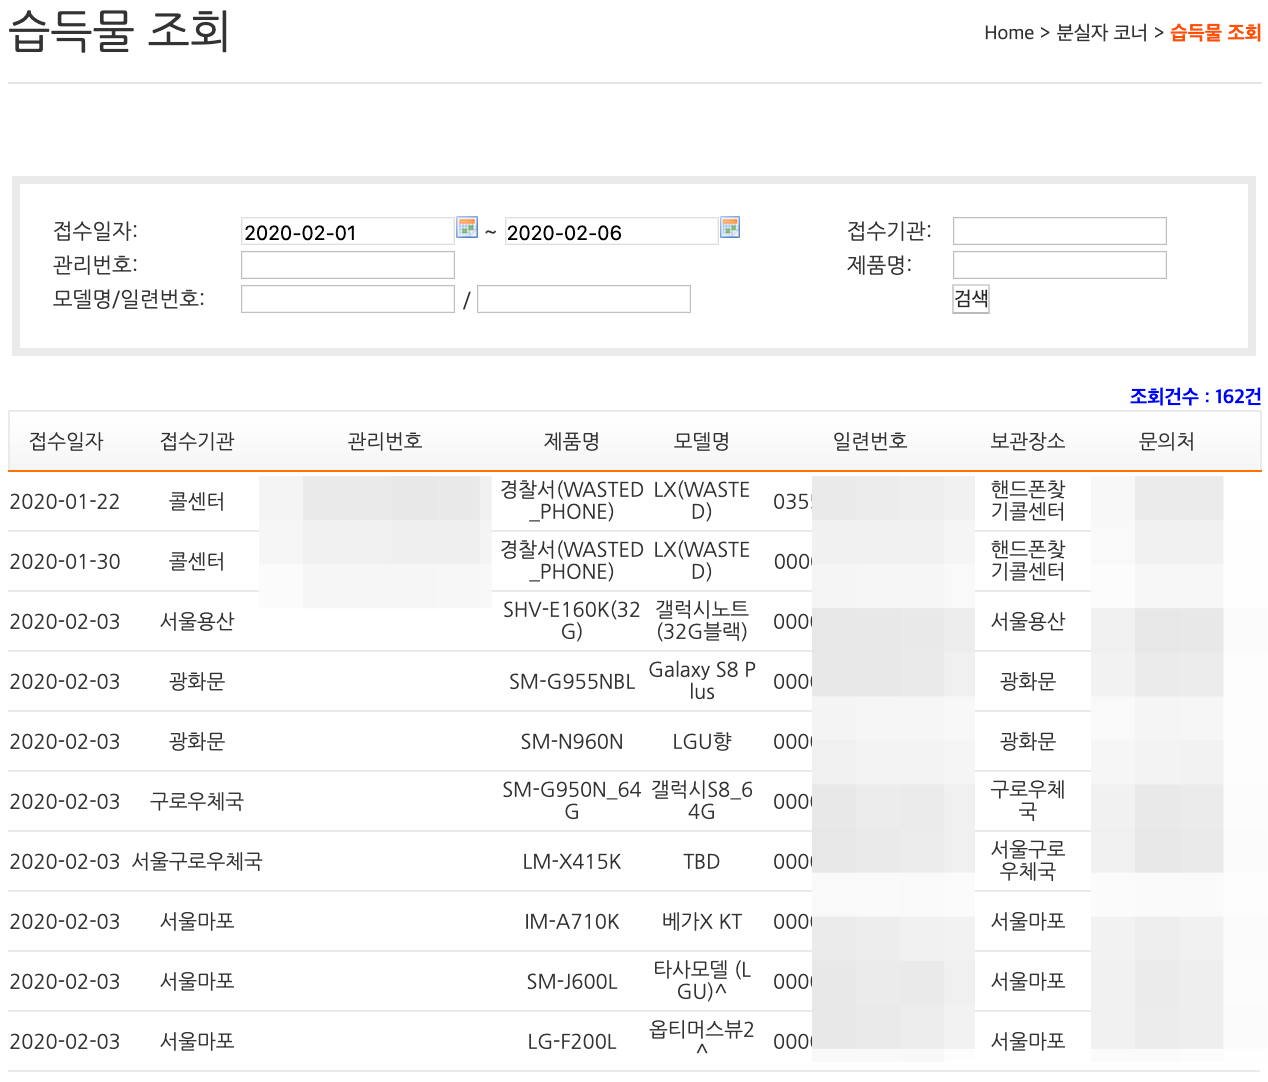Screen dimensions: 1268x1082
Task: Go to Home breadcrumb link
Action: coord(1009,33)
